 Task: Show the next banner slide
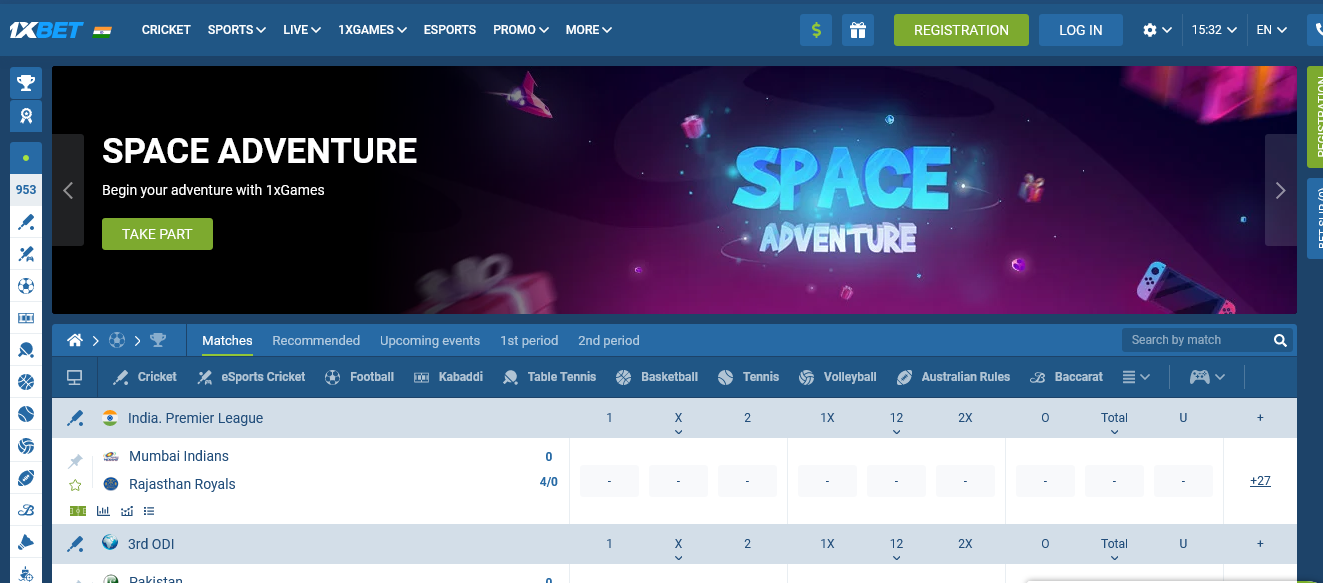[x=1281, y=190]
